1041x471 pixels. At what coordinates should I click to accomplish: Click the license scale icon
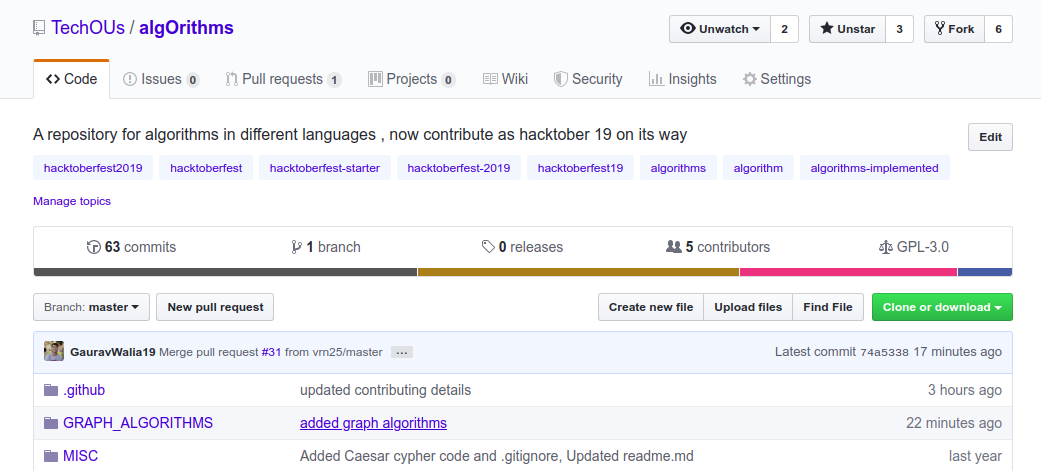(x=886, y=248)
